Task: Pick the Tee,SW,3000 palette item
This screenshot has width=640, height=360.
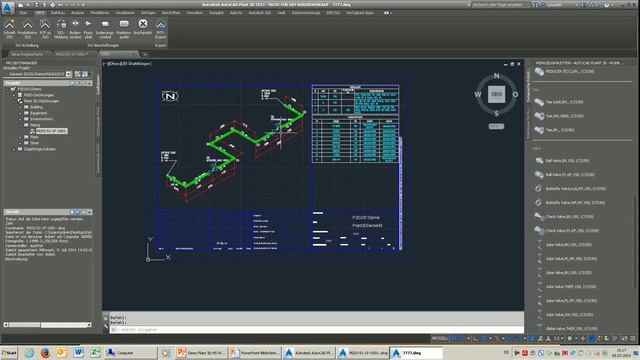Action: point(559,116)
